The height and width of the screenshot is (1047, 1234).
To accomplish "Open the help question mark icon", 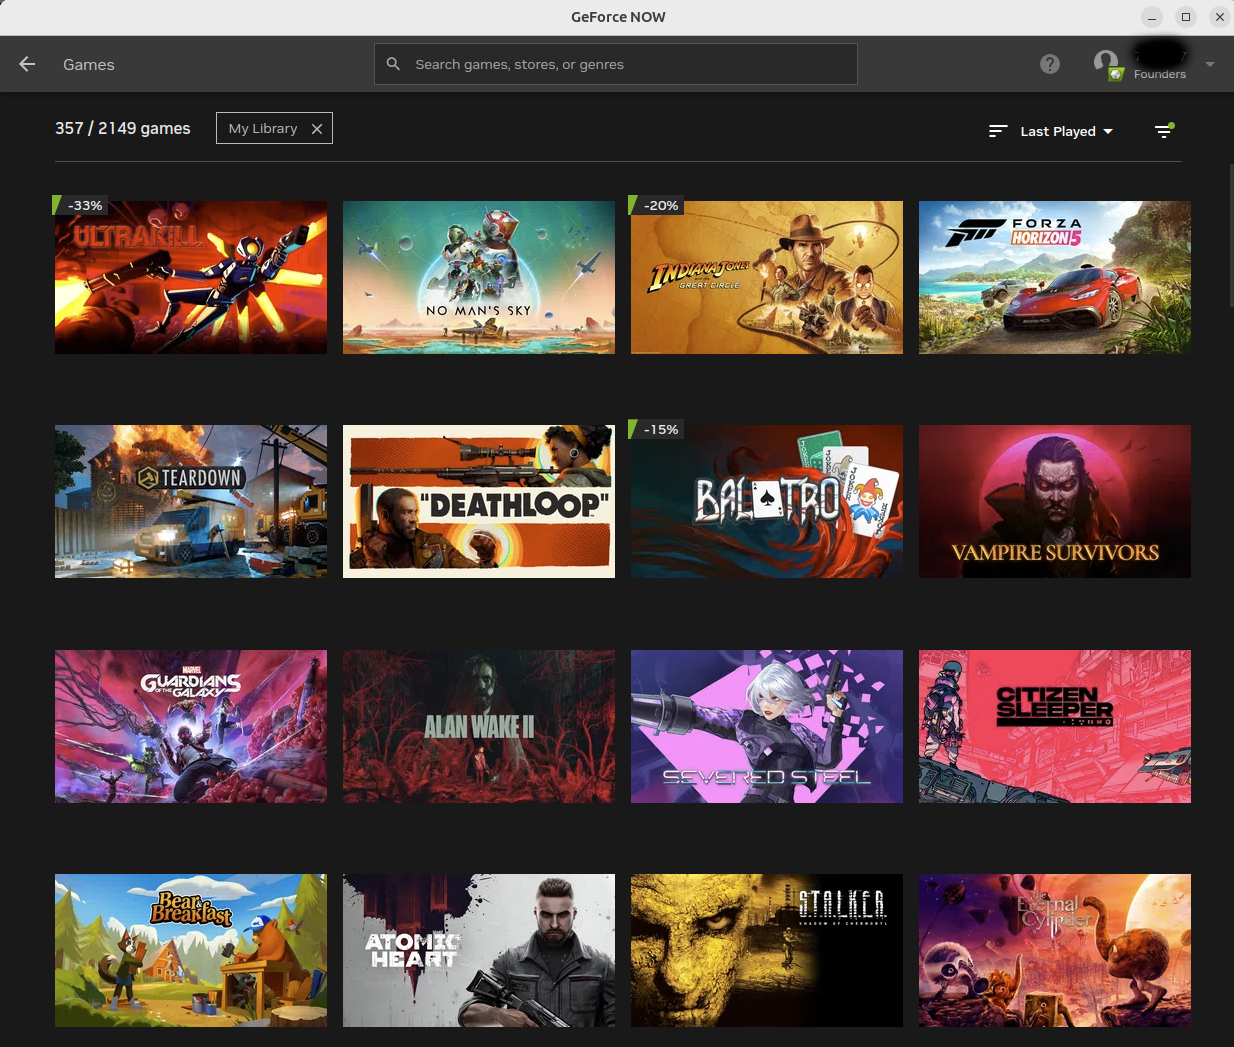I will [x=1049, y=64].
